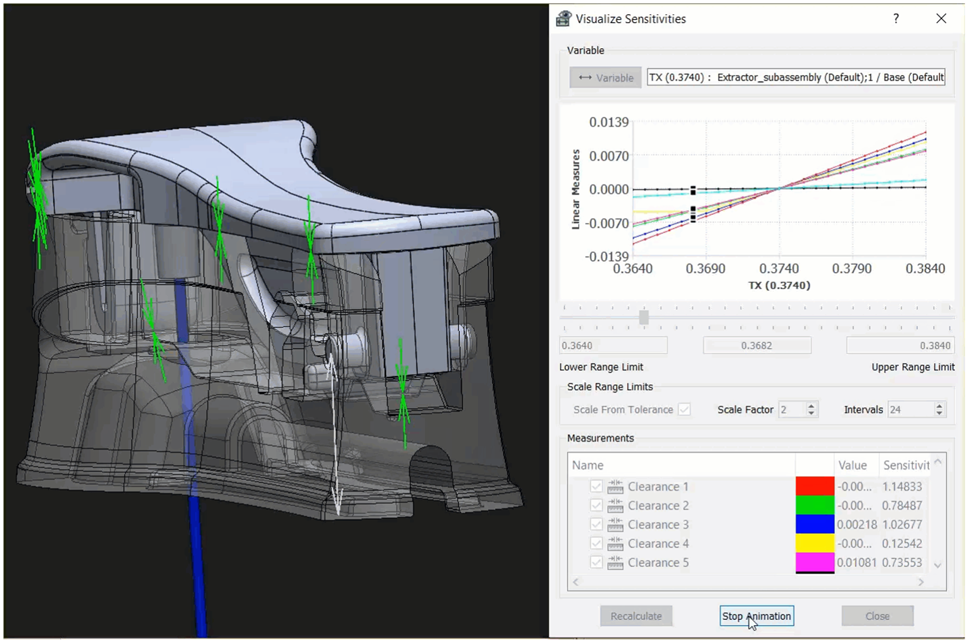The width and height of the screenshot is (969, 644).
Task: Click the ruler icon next to Clearance 5
Action: pos(614,562)
